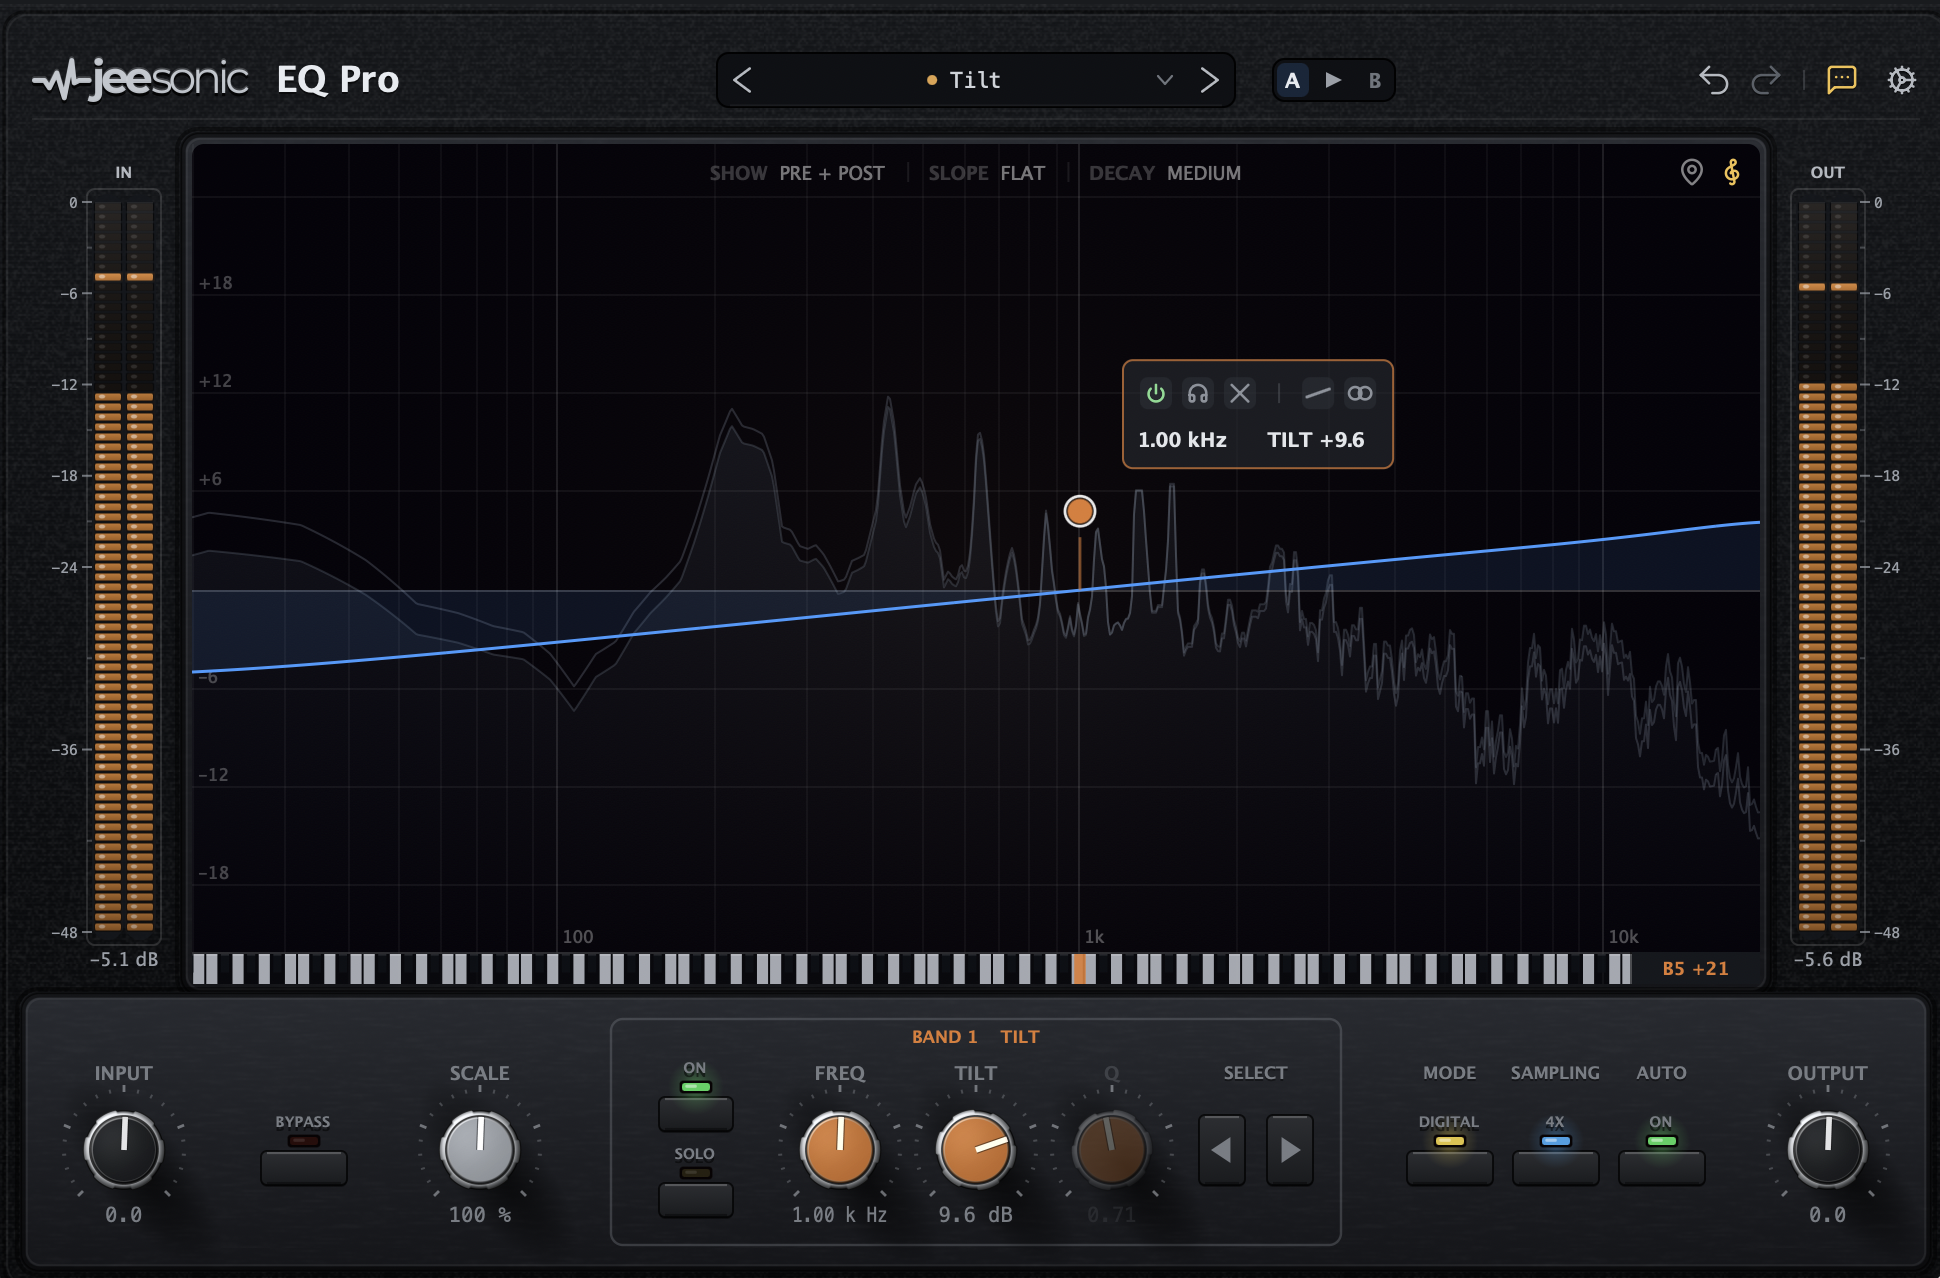Viewport: 1940px width, 1278px height.
Task: Click the location pin icon in analyzer
Action: pyautogui.click(x=1691, y=172)
